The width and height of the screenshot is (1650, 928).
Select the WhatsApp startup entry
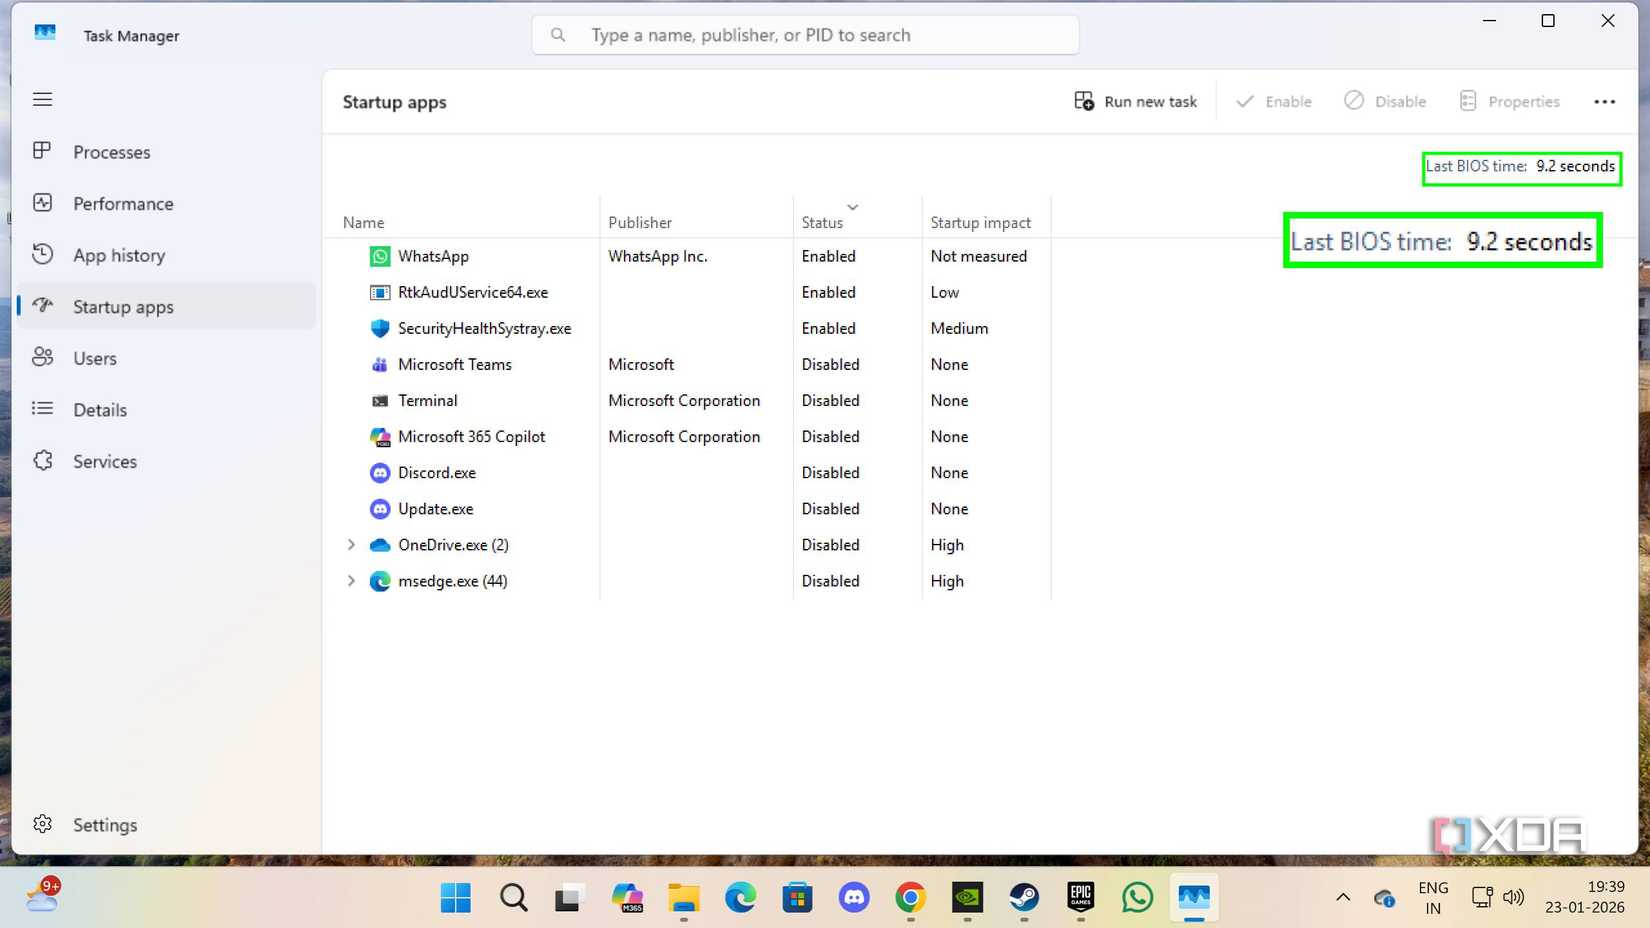pos(433,256)
